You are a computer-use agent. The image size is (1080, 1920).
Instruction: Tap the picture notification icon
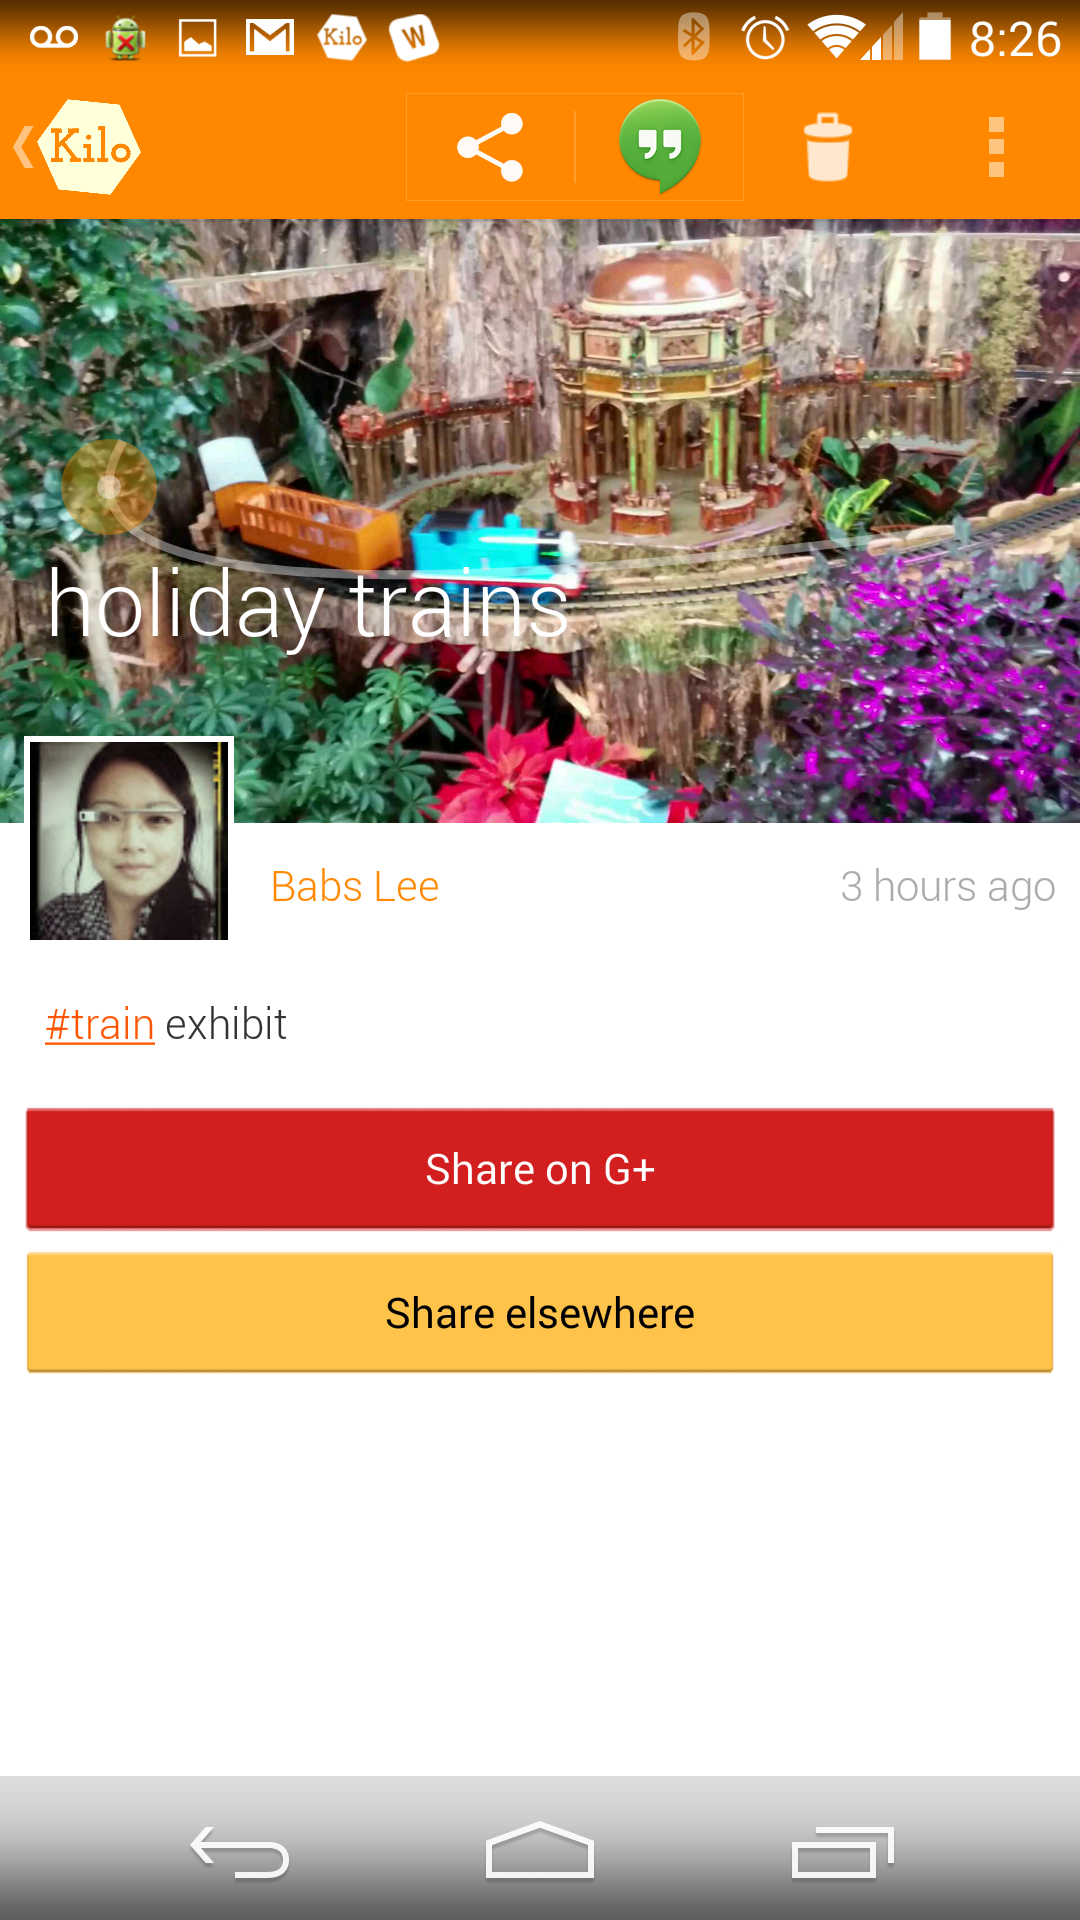coord(198,38)
